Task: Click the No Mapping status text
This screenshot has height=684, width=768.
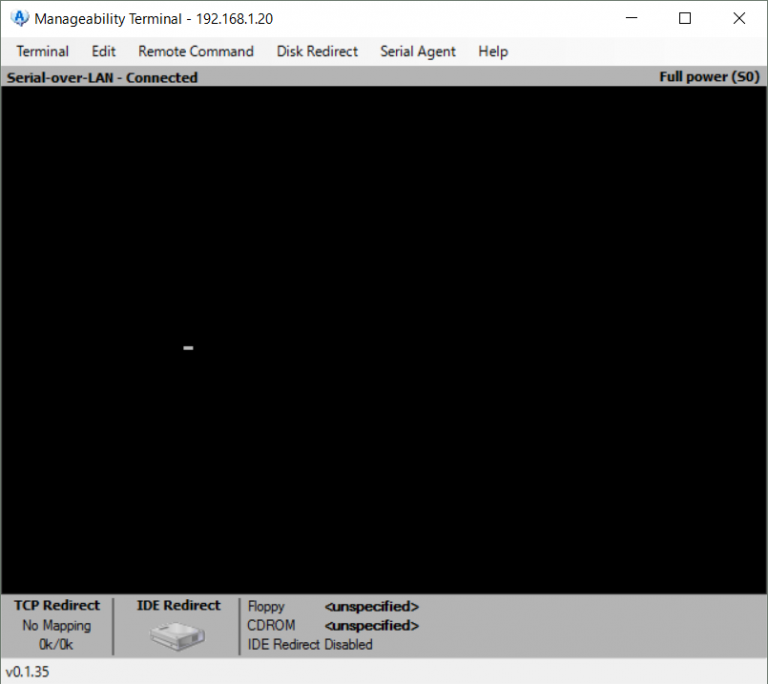Action: (x=57, y=626)
